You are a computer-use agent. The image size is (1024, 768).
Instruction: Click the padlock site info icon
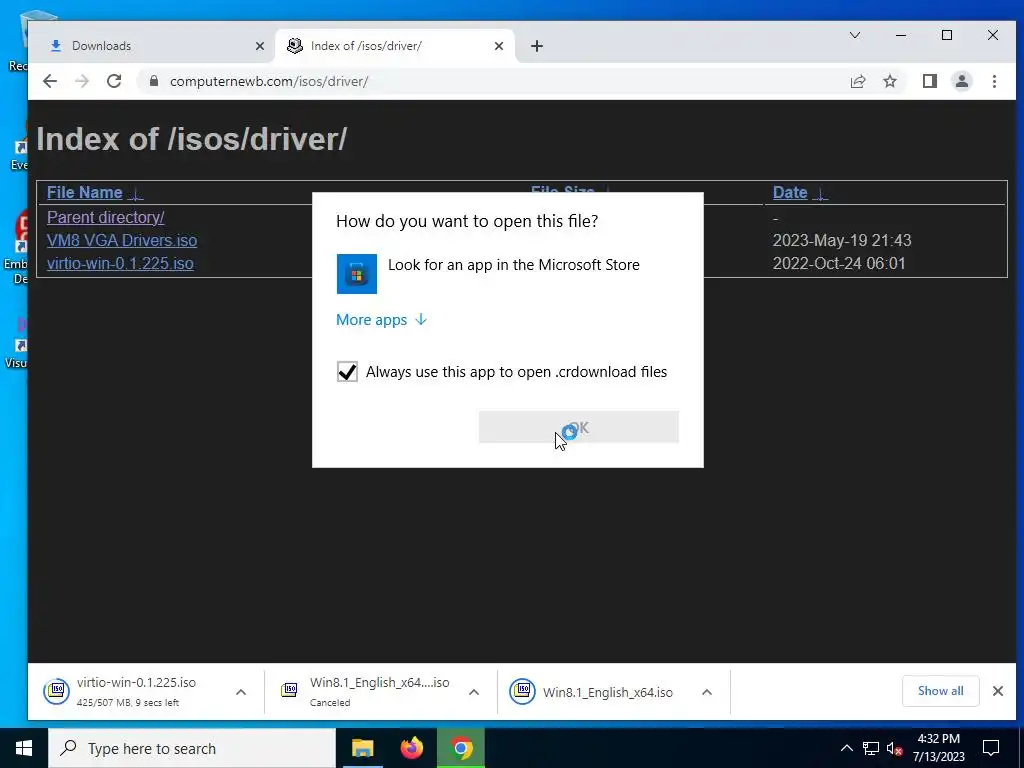(154, 81)
